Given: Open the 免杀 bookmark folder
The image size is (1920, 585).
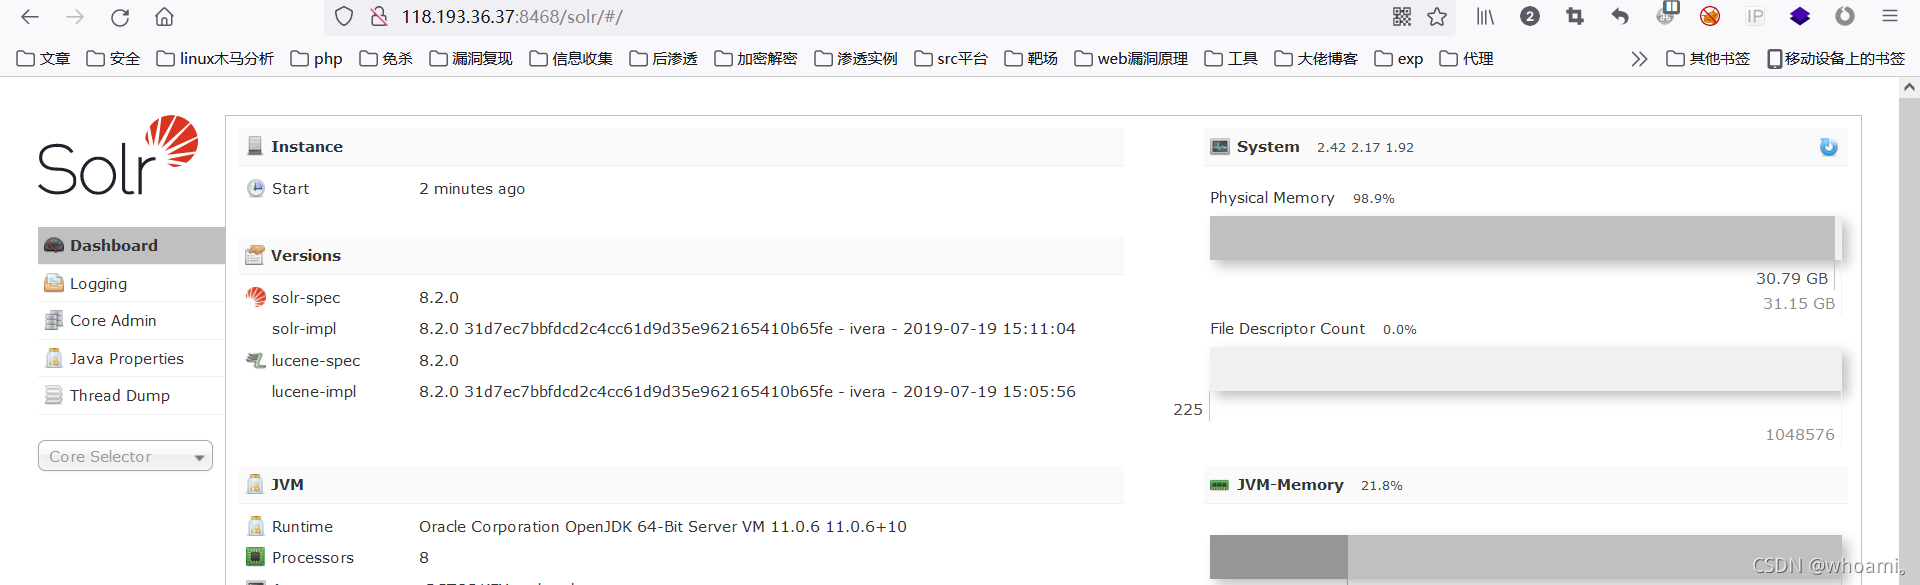Looking at the screenshot, I should coord(386,59).
